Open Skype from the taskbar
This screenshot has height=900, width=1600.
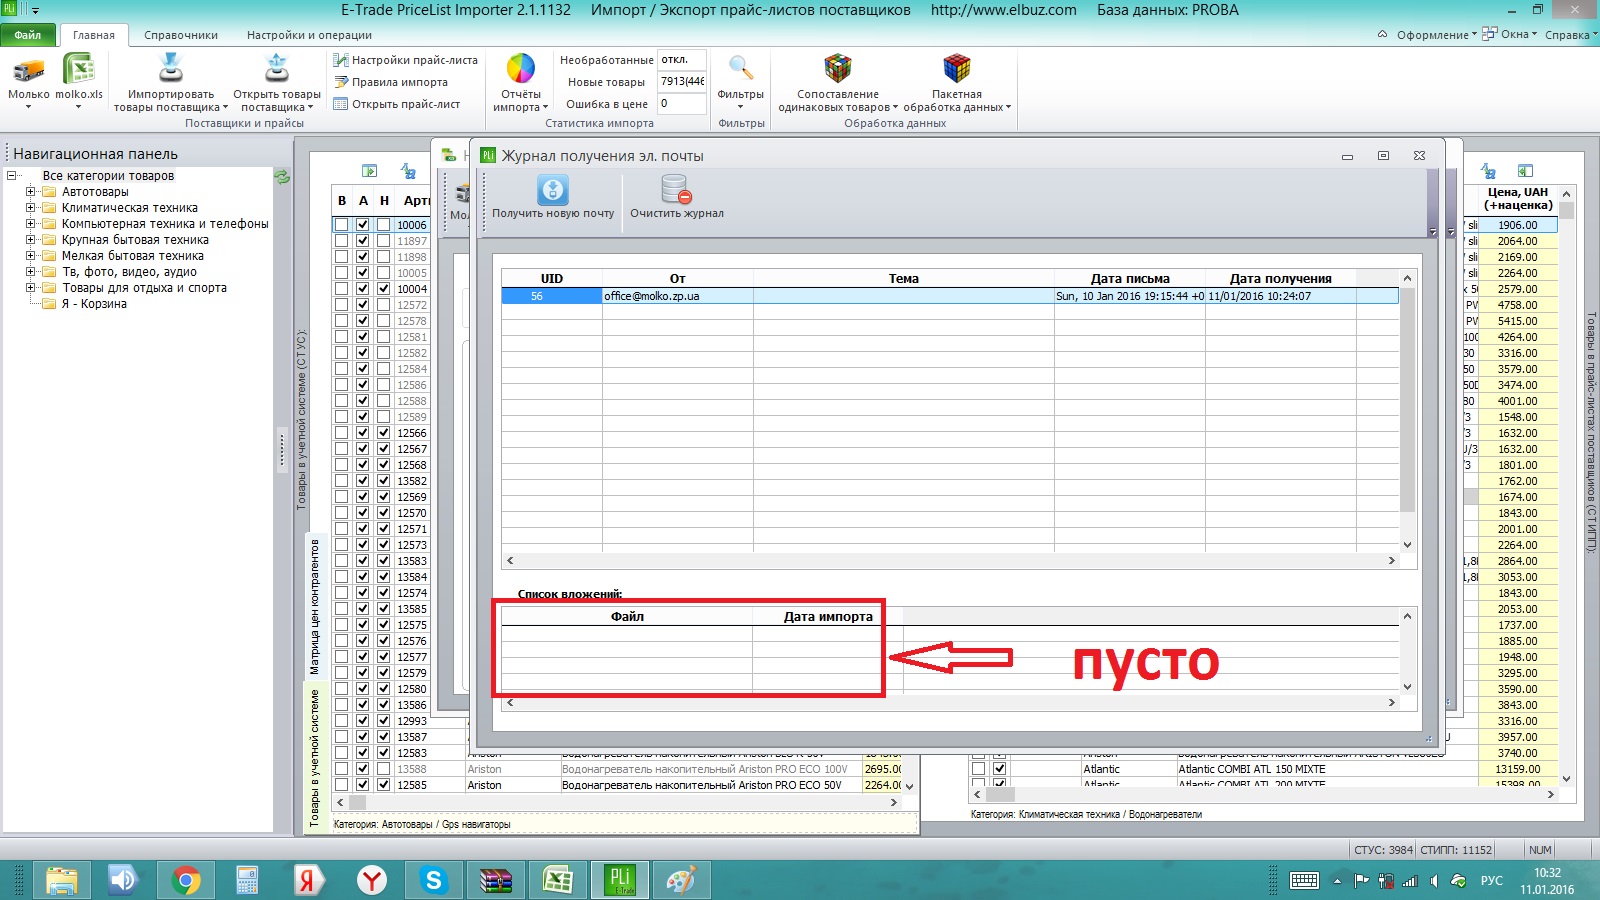click(x=433, y=880)
